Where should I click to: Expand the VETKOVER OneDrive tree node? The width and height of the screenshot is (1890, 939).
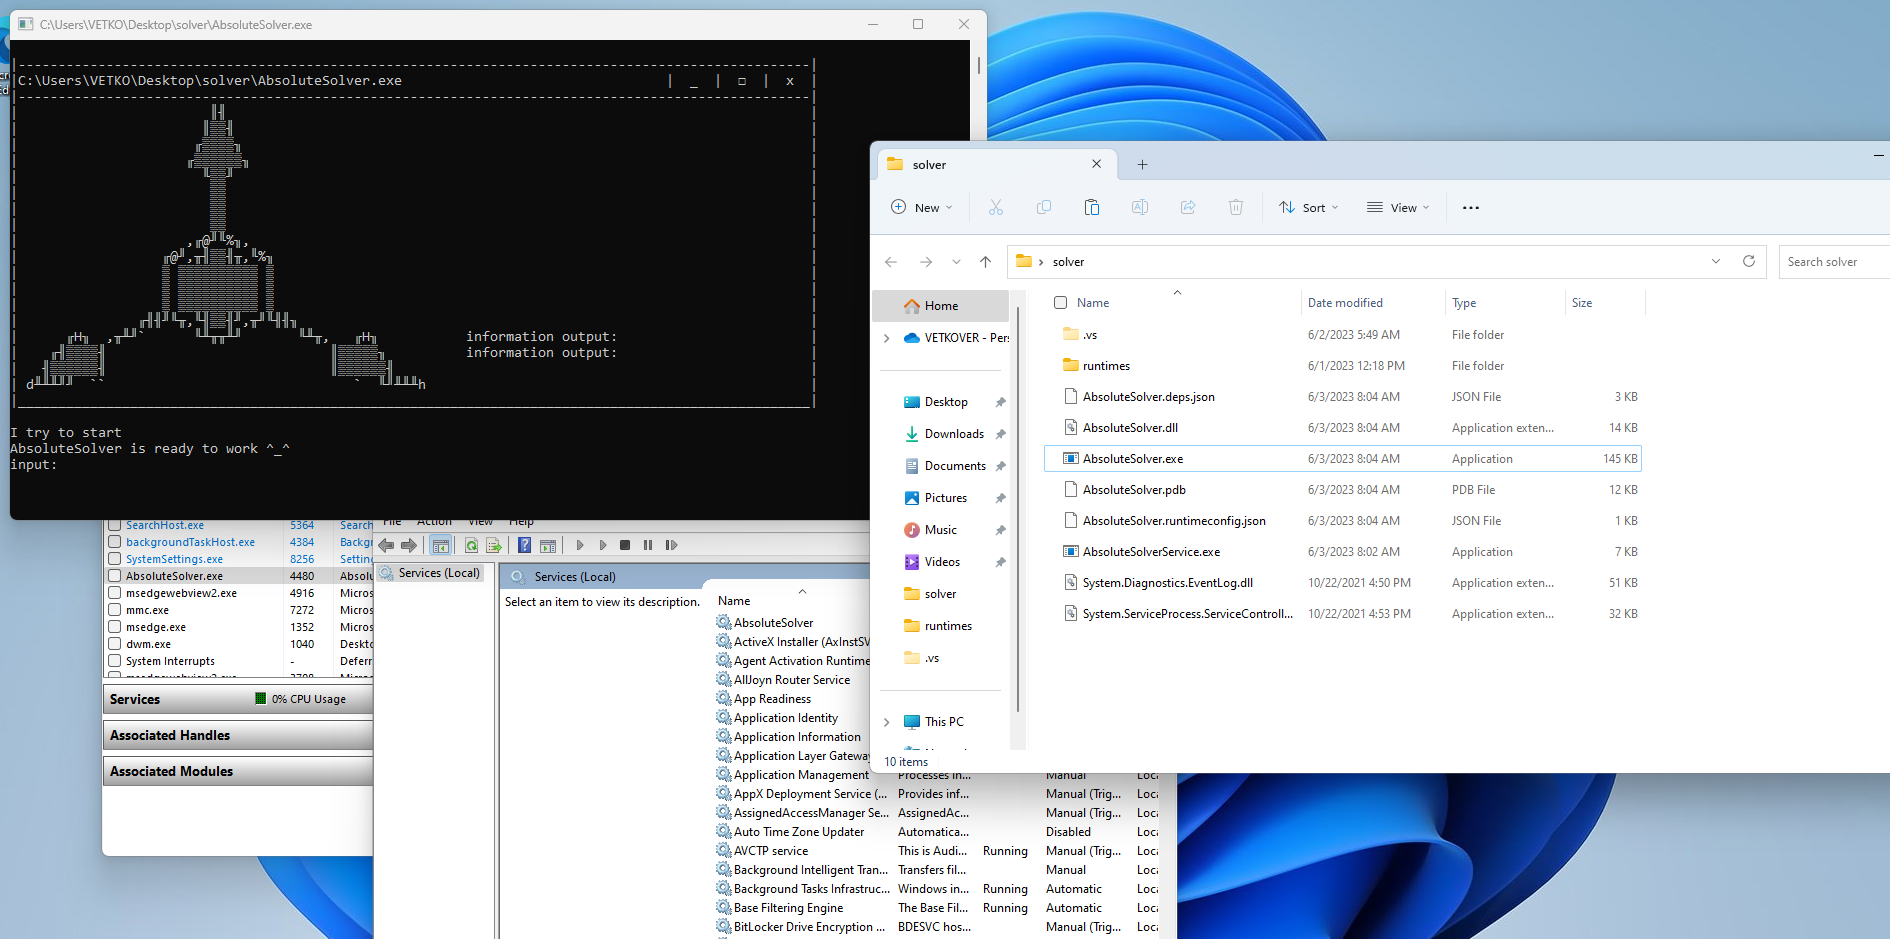coord(887,338)
